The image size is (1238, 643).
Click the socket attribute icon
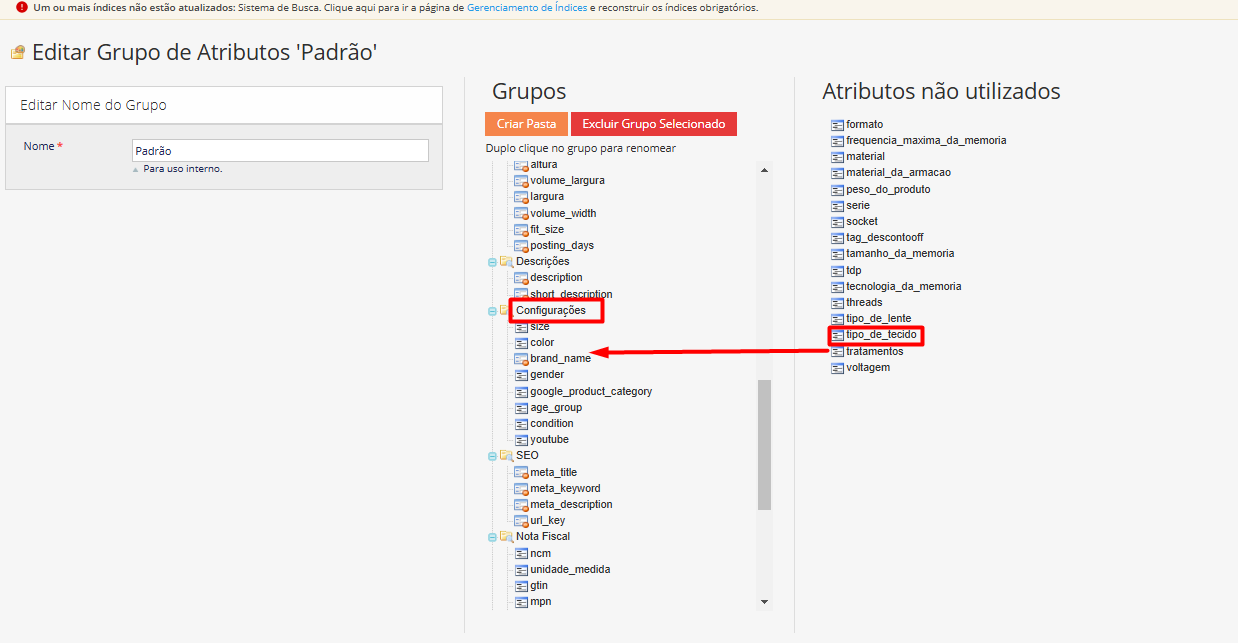coord(837,222)
